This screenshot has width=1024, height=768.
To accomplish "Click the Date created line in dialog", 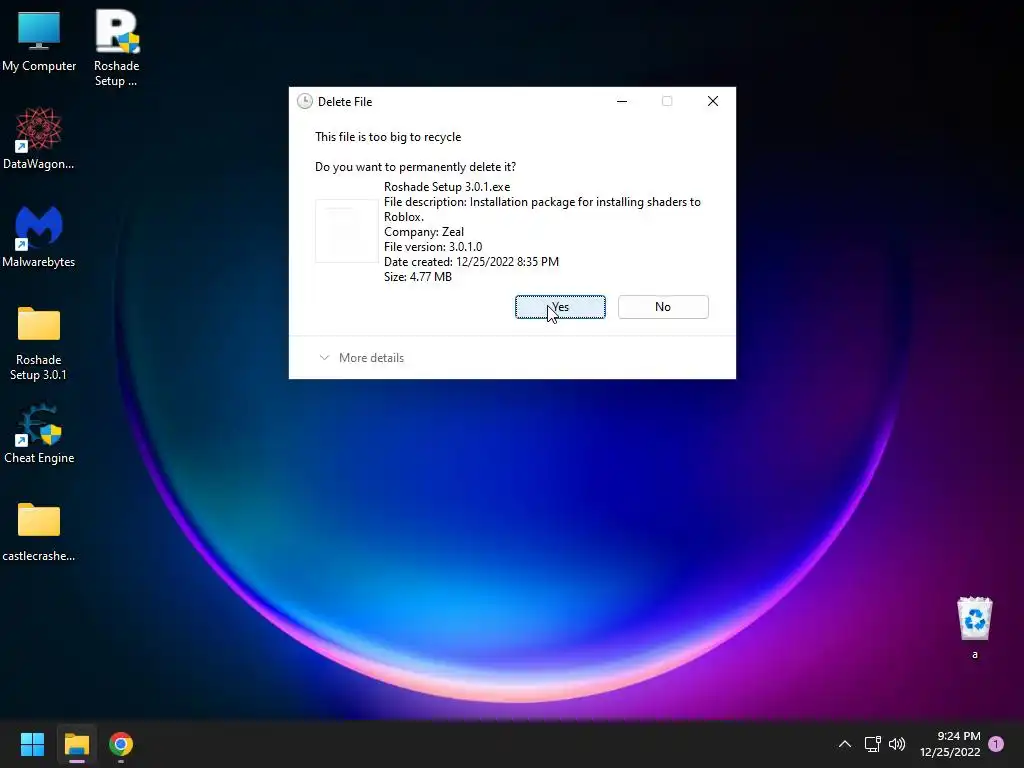I will [472, 262].
